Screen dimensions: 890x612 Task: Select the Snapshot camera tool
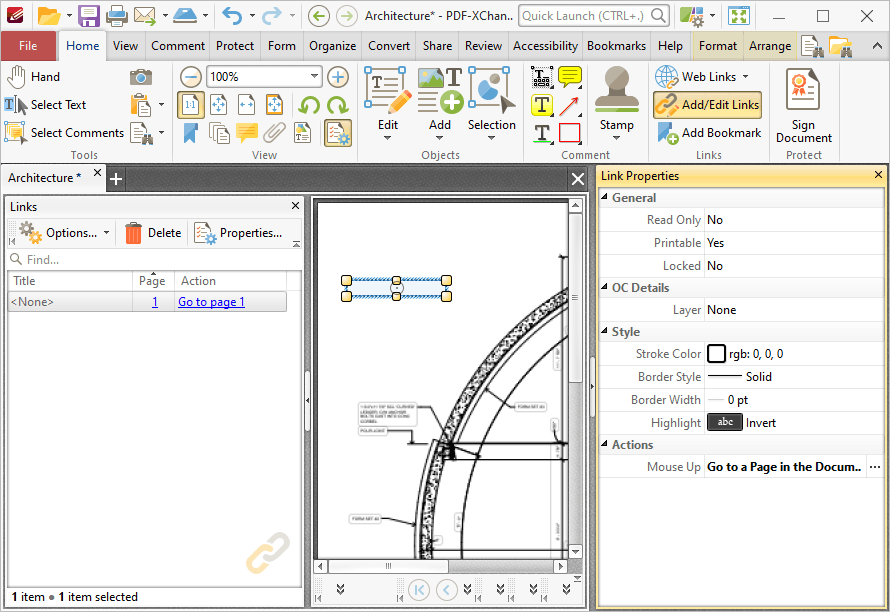coord(140,77)
